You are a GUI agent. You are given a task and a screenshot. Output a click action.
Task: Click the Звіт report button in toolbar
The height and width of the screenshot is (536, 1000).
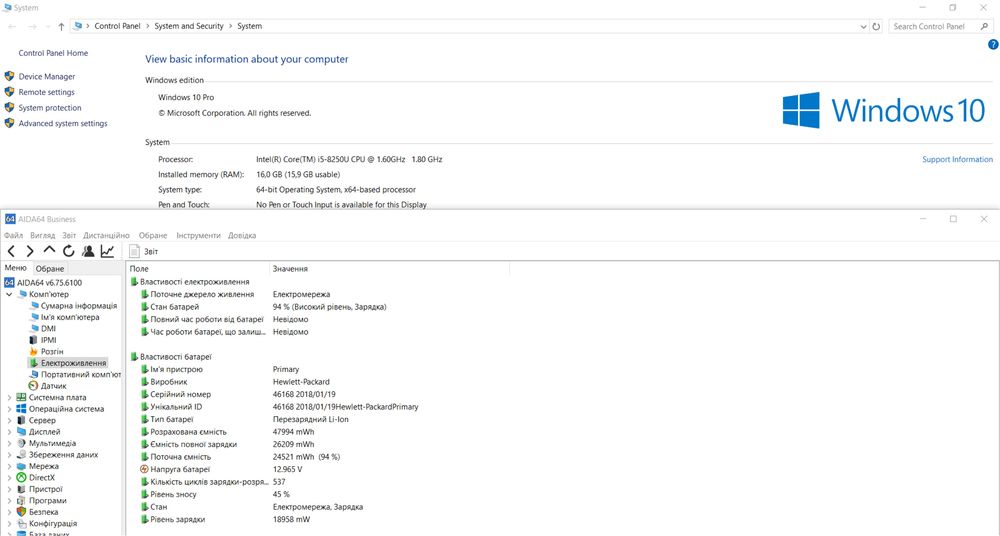(x=143, y=251)
